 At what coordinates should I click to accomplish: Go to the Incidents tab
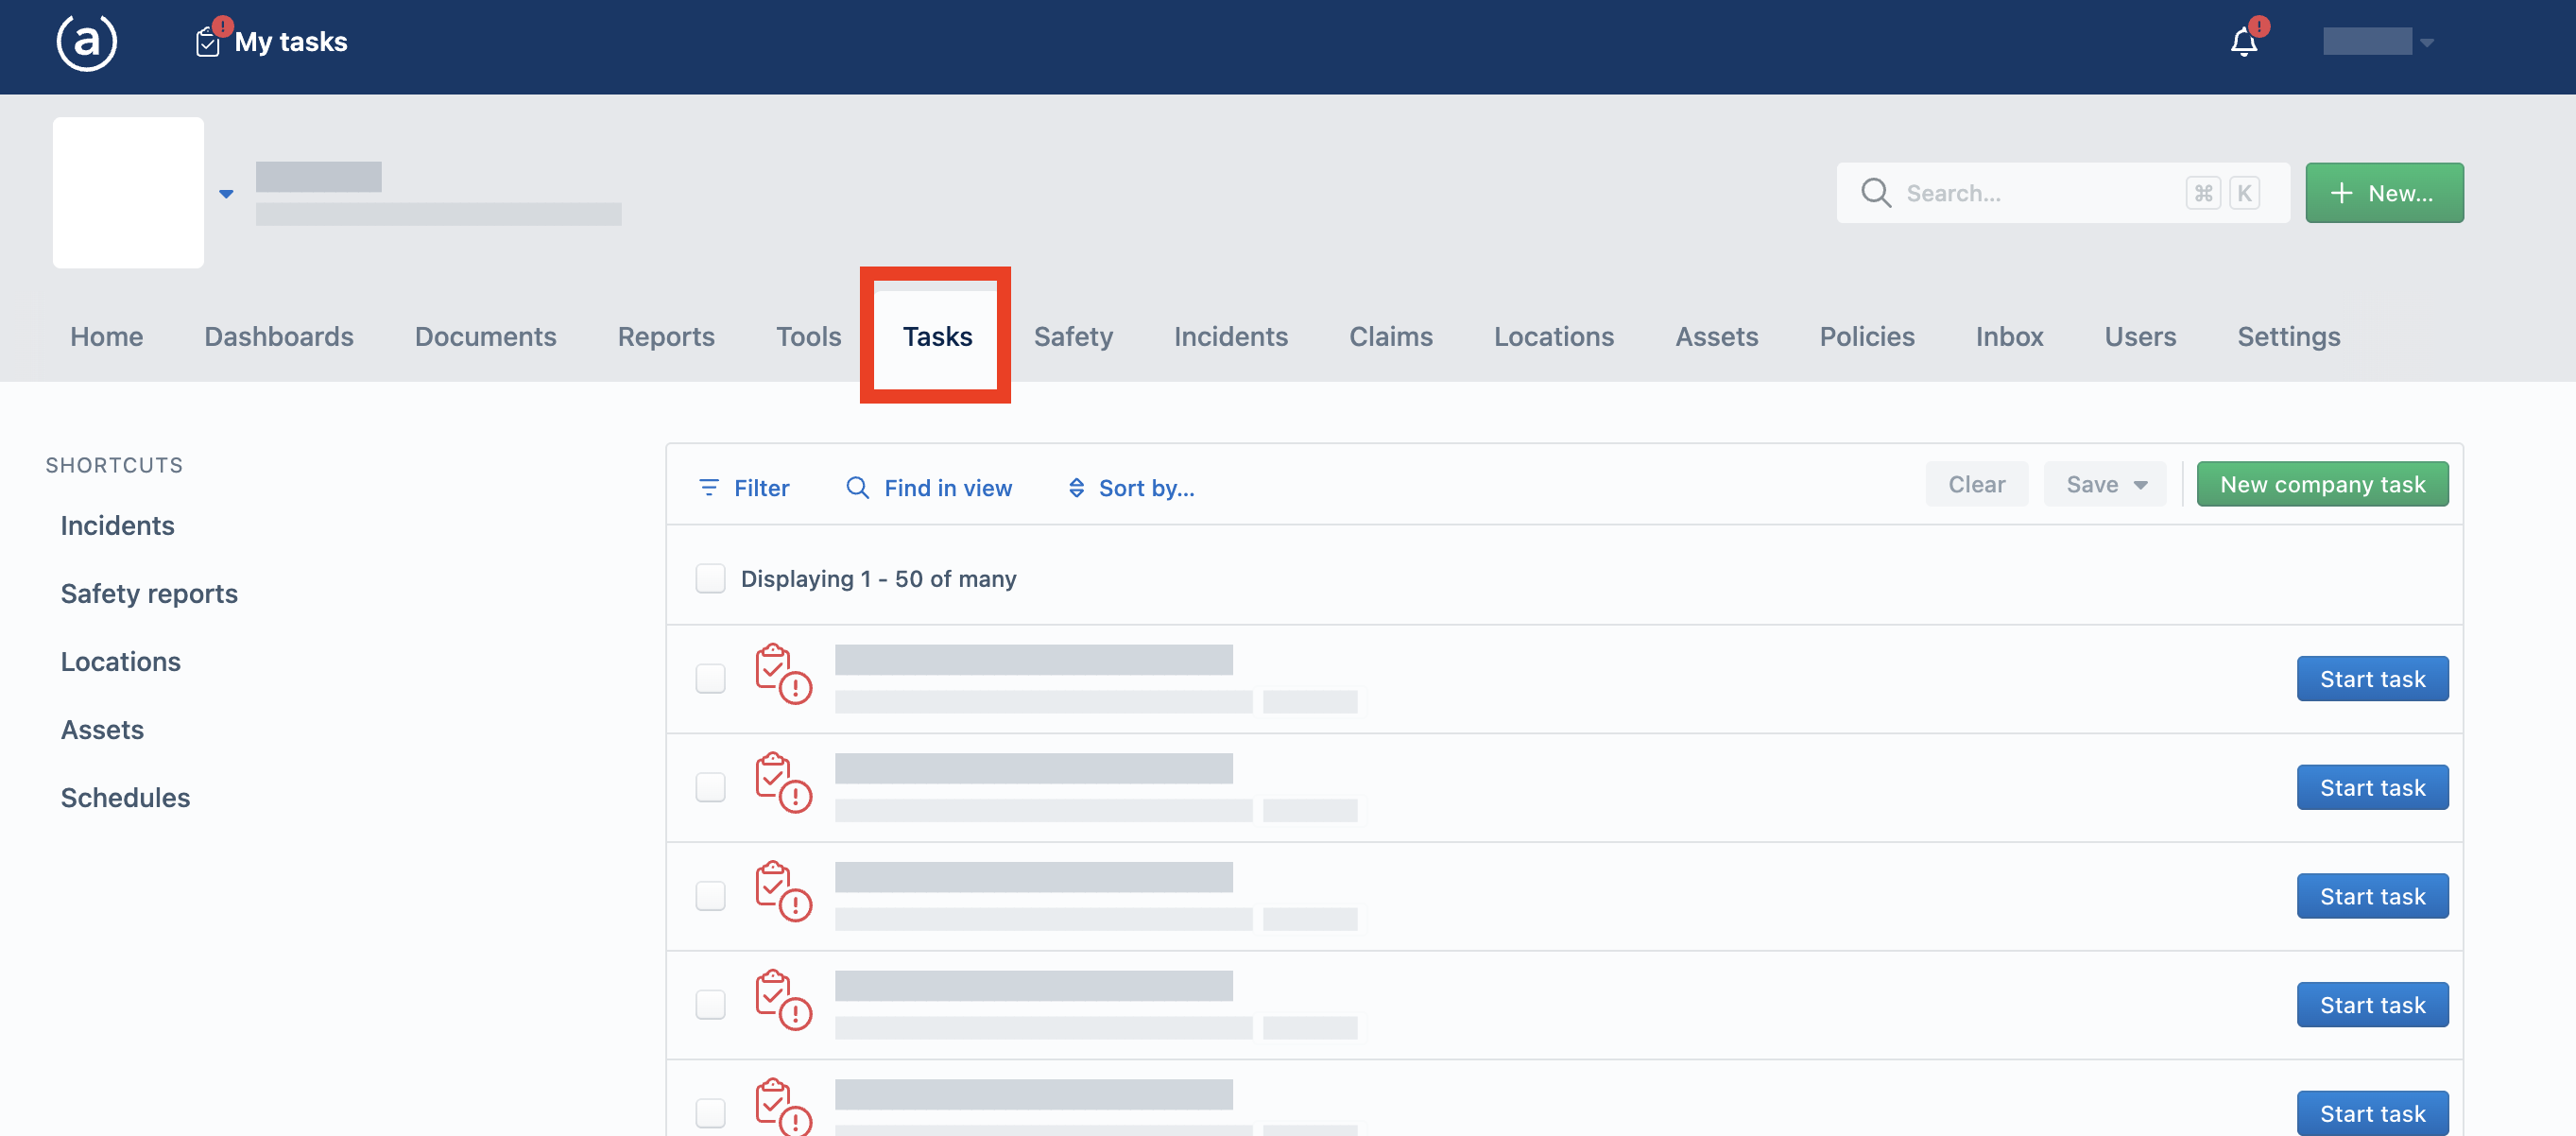click(x=1231, y=336)
